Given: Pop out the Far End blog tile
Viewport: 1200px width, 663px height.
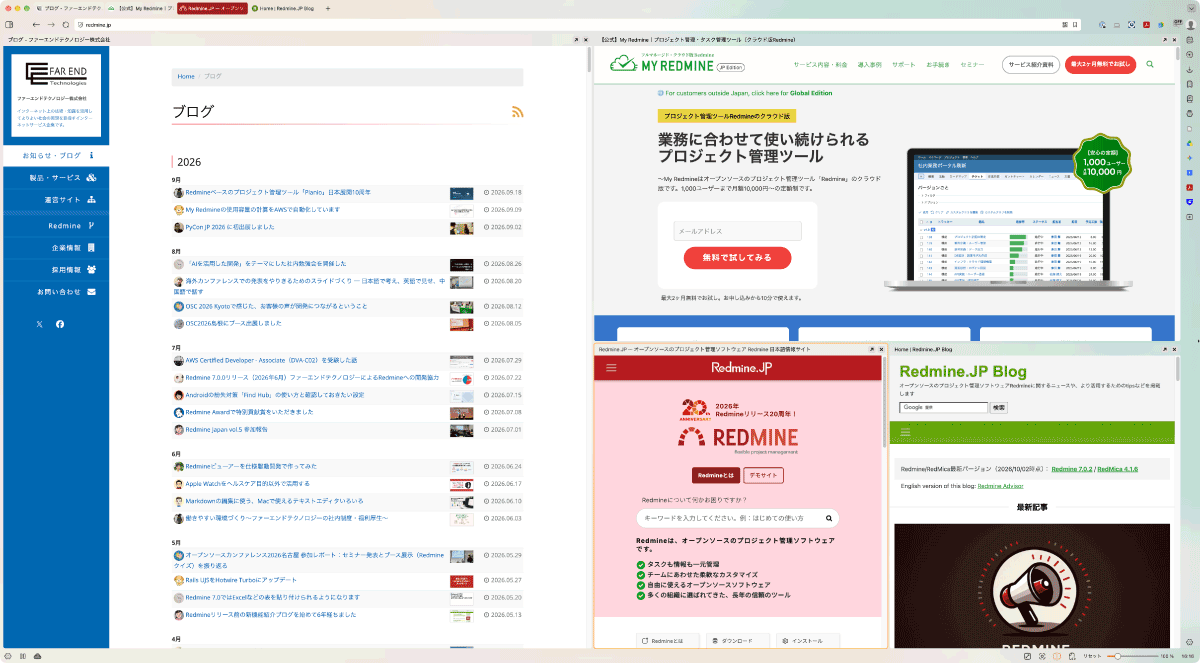Looking at the screenshot, I should [x=576, y=39].
